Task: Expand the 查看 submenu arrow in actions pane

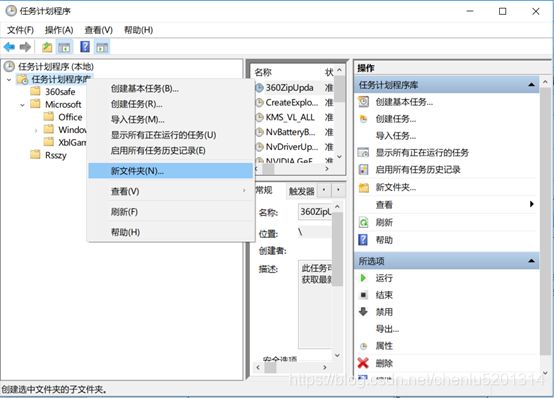Action: tap(531, 204)
